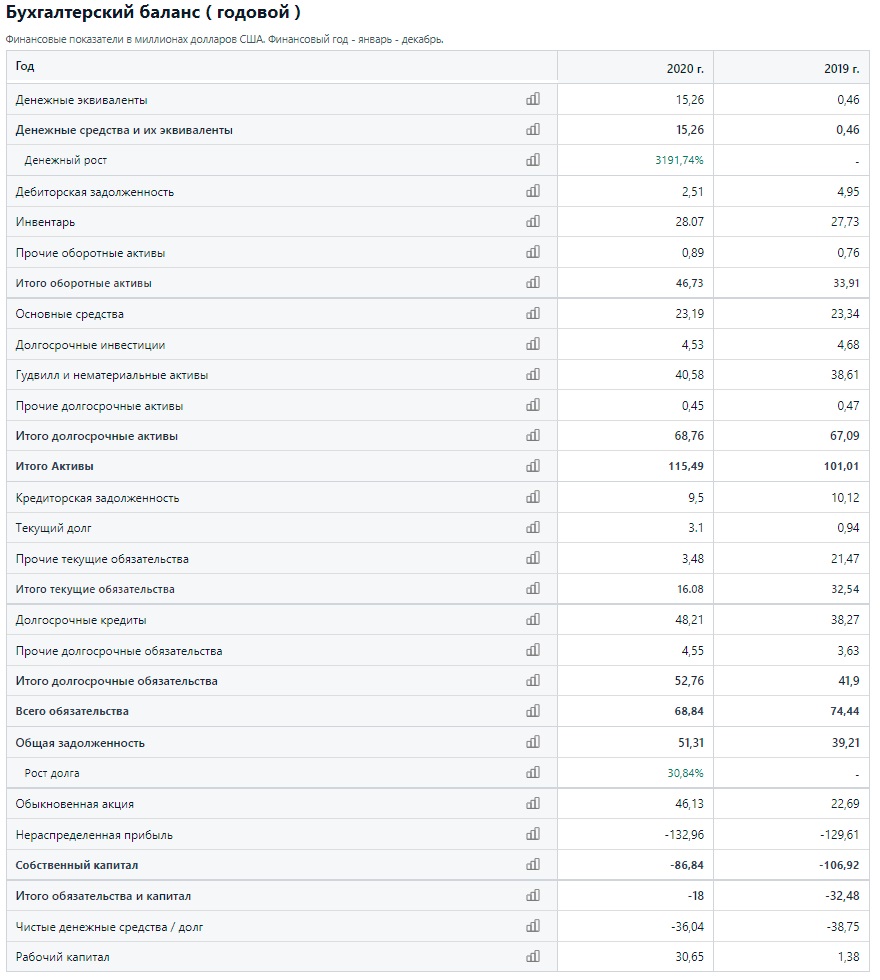The width and height of the screenshot is (880, 980).
Task: View chart of Прочие оборотные активы
Action: [x=532, y=252]
